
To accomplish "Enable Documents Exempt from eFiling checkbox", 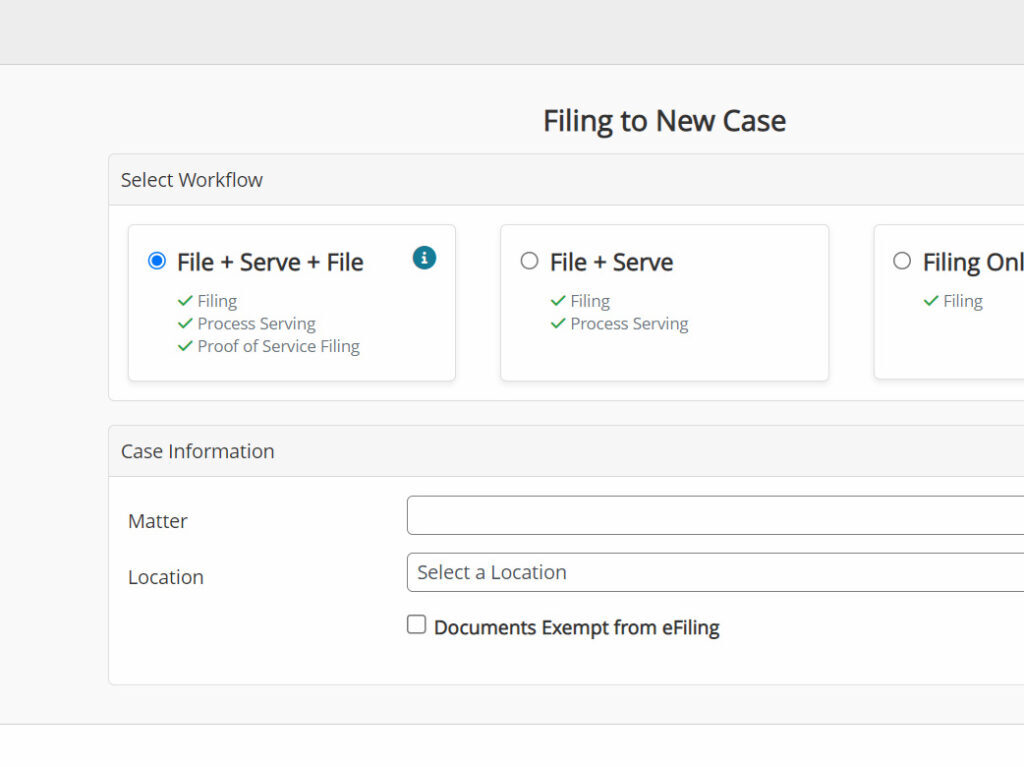I will [x=416, y=625].
